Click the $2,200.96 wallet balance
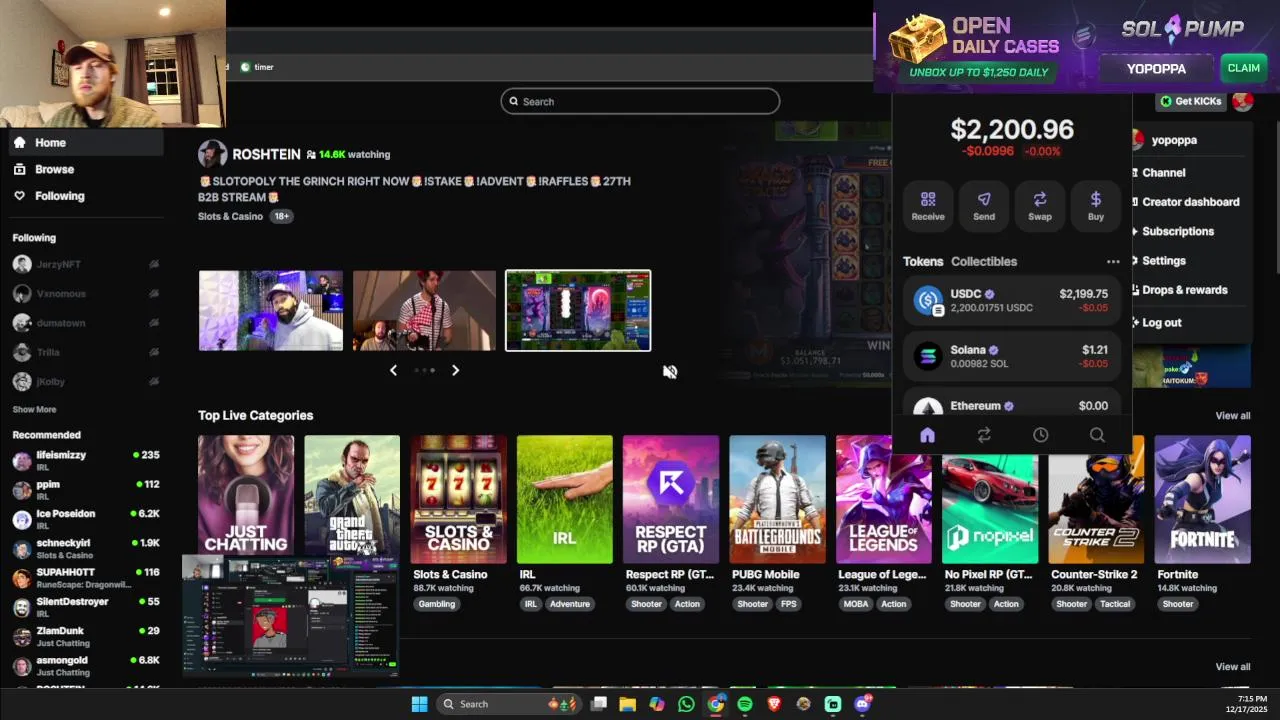 1012,129
